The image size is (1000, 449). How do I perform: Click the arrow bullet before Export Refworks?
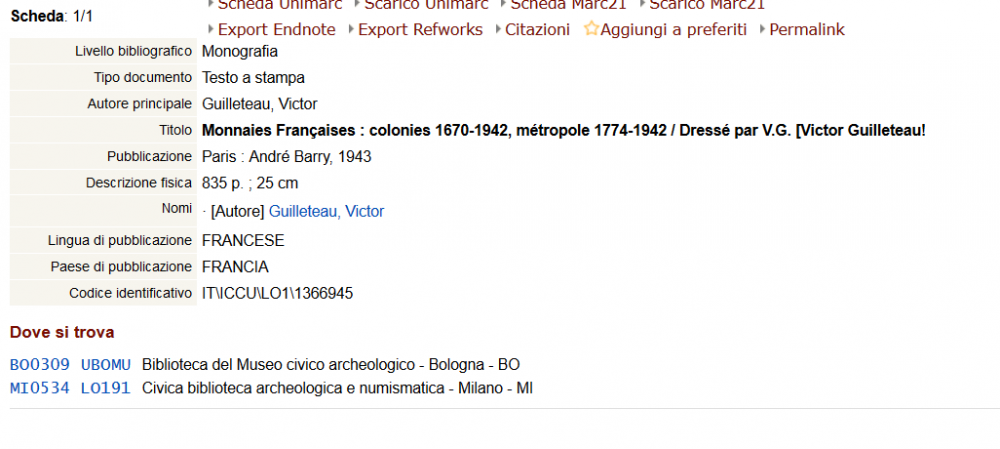[x=350, y=29]
